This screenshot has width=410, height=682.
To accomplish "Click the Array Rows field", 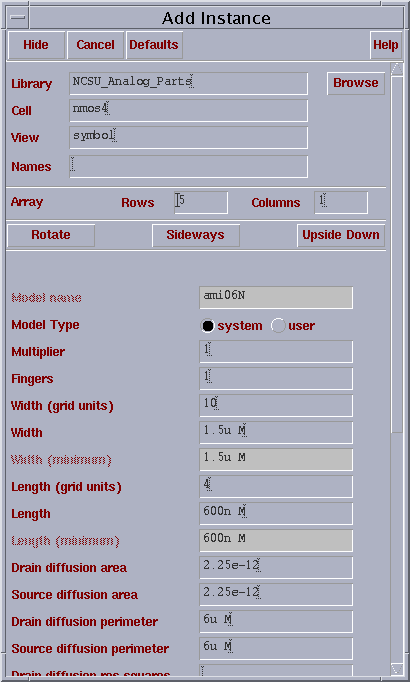I will [x=201, y=203].
